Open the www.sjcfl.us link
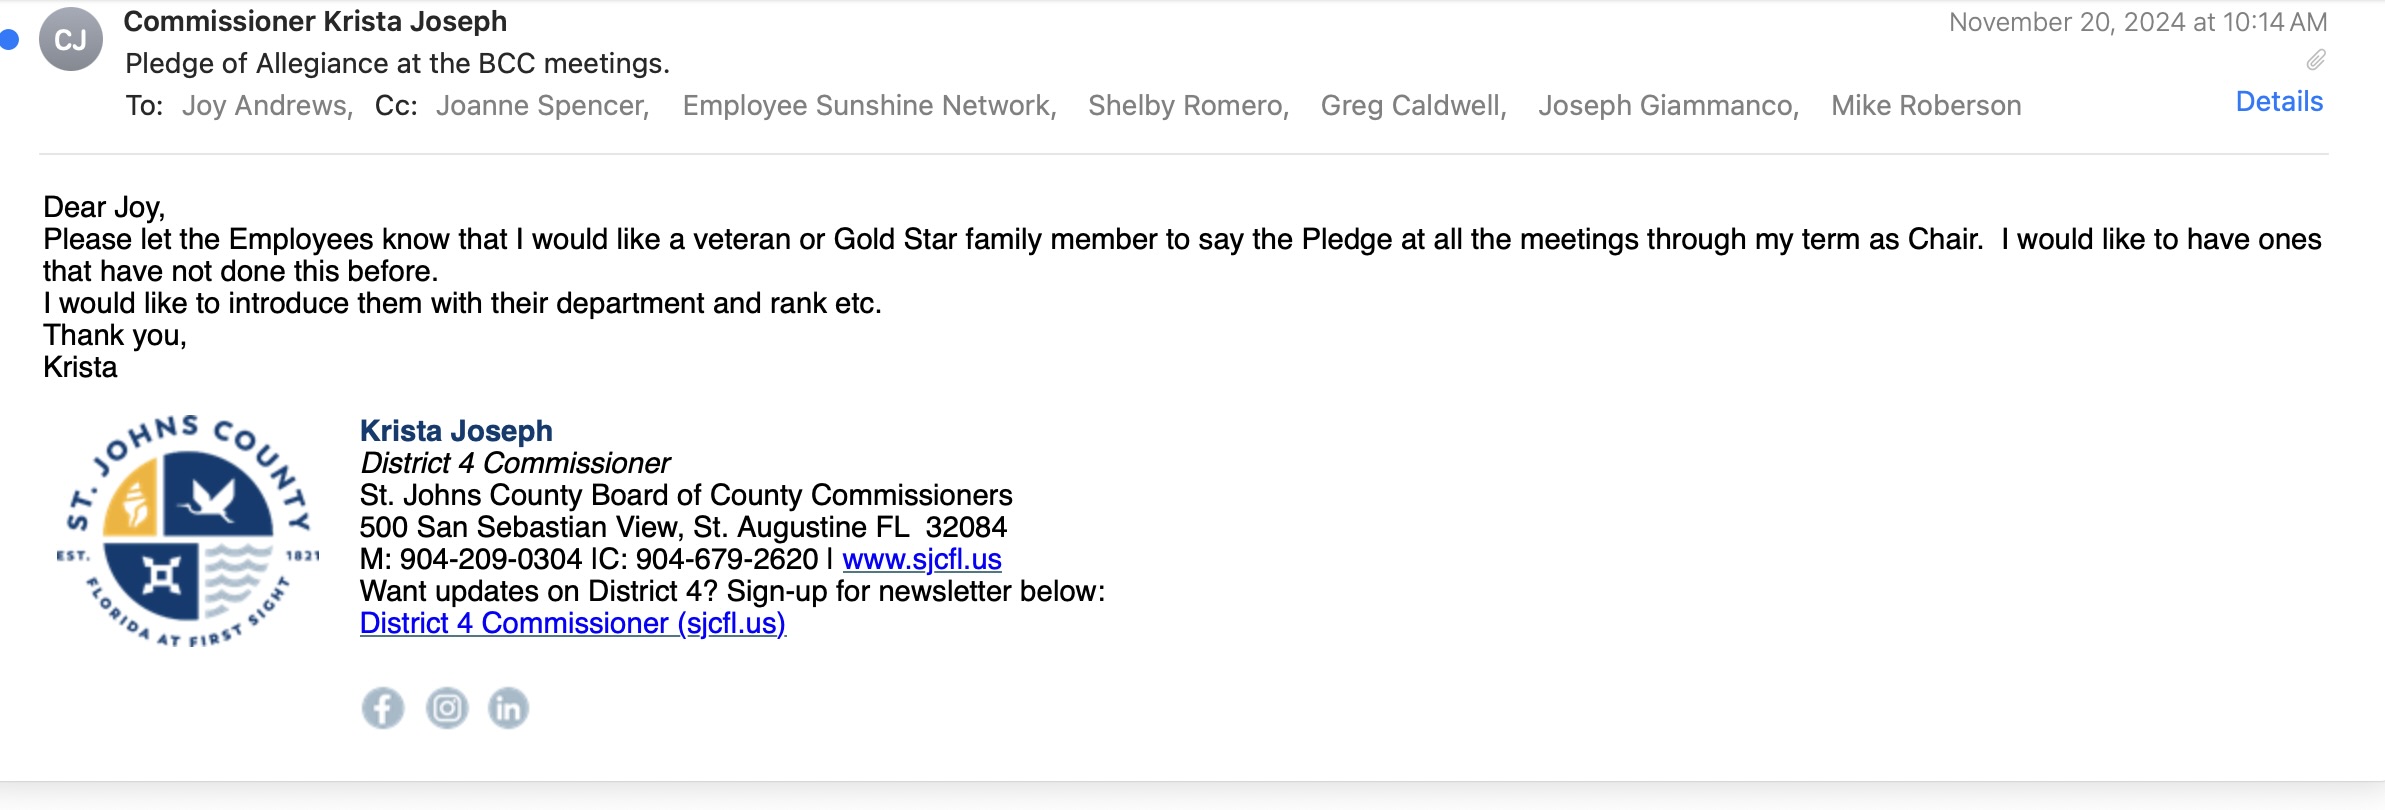The width and height of the screenshot is (2385, 810). coord(921,559)
